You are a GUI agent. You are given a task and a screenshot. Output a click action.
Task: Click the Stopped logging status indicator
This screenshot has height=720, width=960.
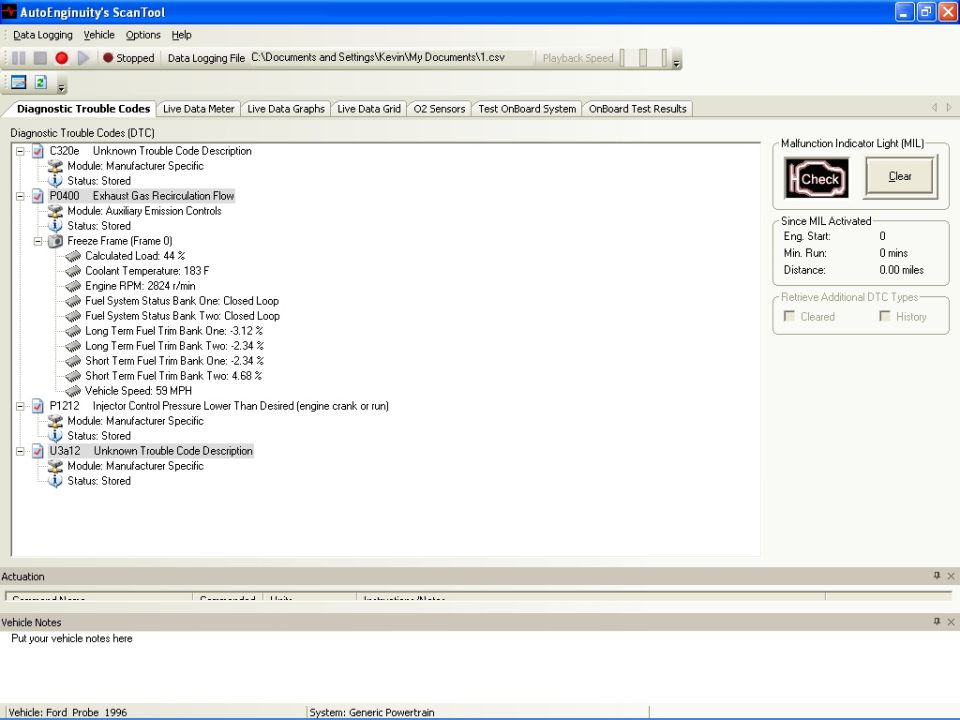tap(129, 58)
